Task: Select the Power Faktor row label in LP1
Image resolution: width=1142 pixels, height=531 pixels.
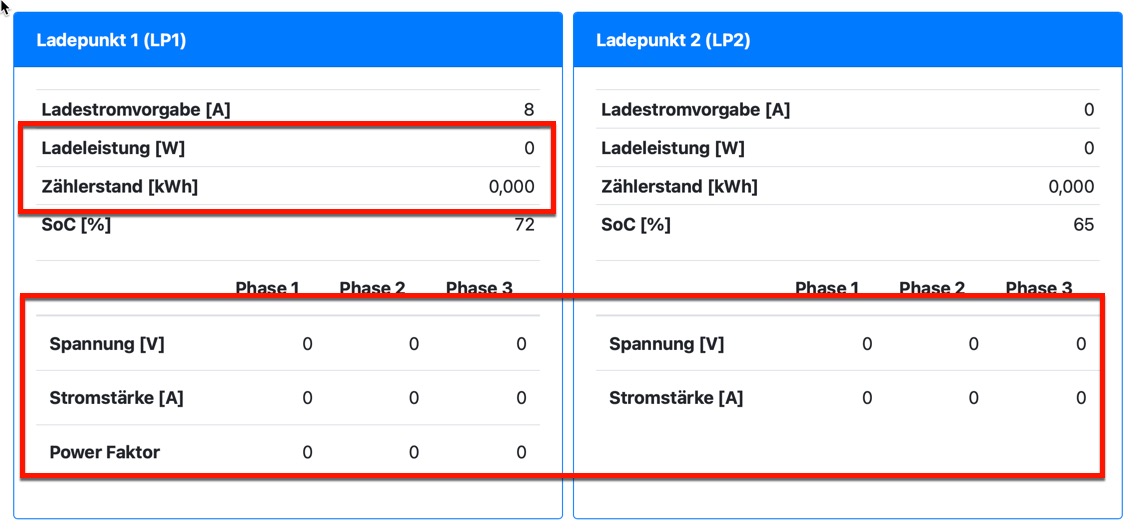Action: pos(105,452)
